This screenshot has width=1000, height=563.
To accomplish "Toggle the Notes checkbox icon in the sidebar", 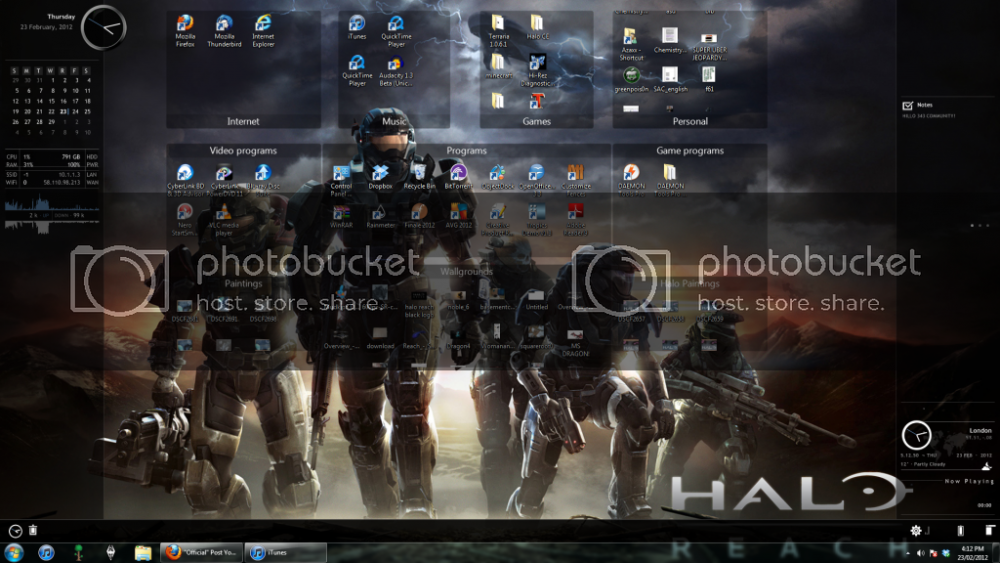I will click(908, 105).
